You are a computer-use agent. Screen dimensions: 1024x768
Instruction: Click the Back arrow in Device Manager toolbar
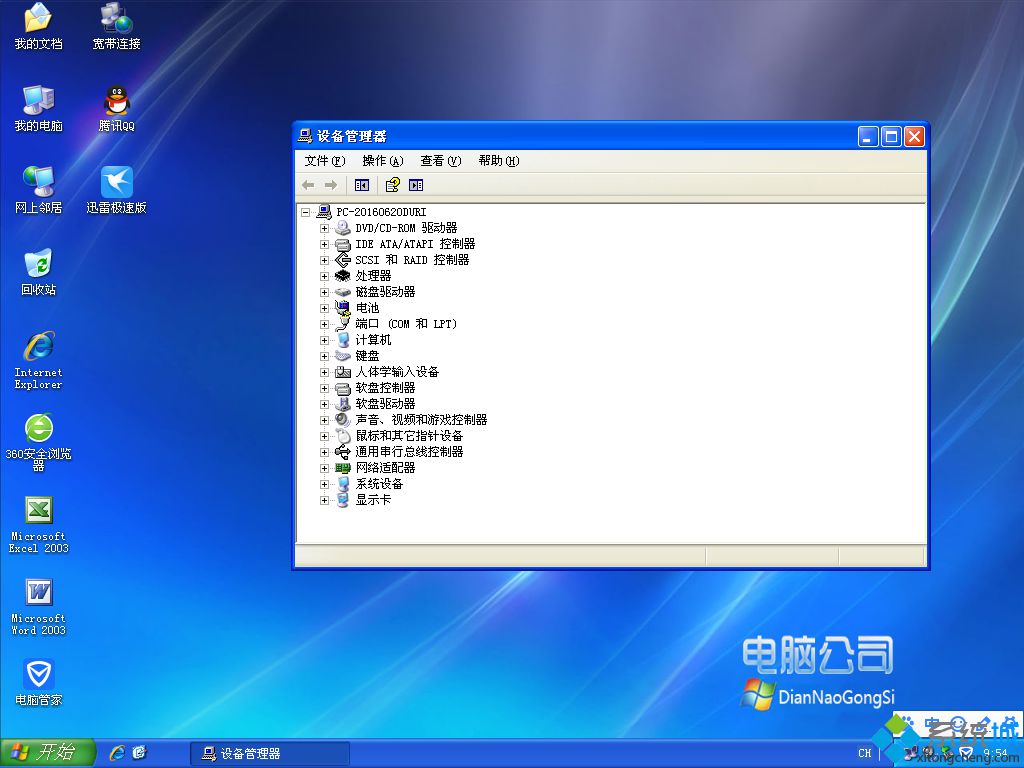coord(308,185)
